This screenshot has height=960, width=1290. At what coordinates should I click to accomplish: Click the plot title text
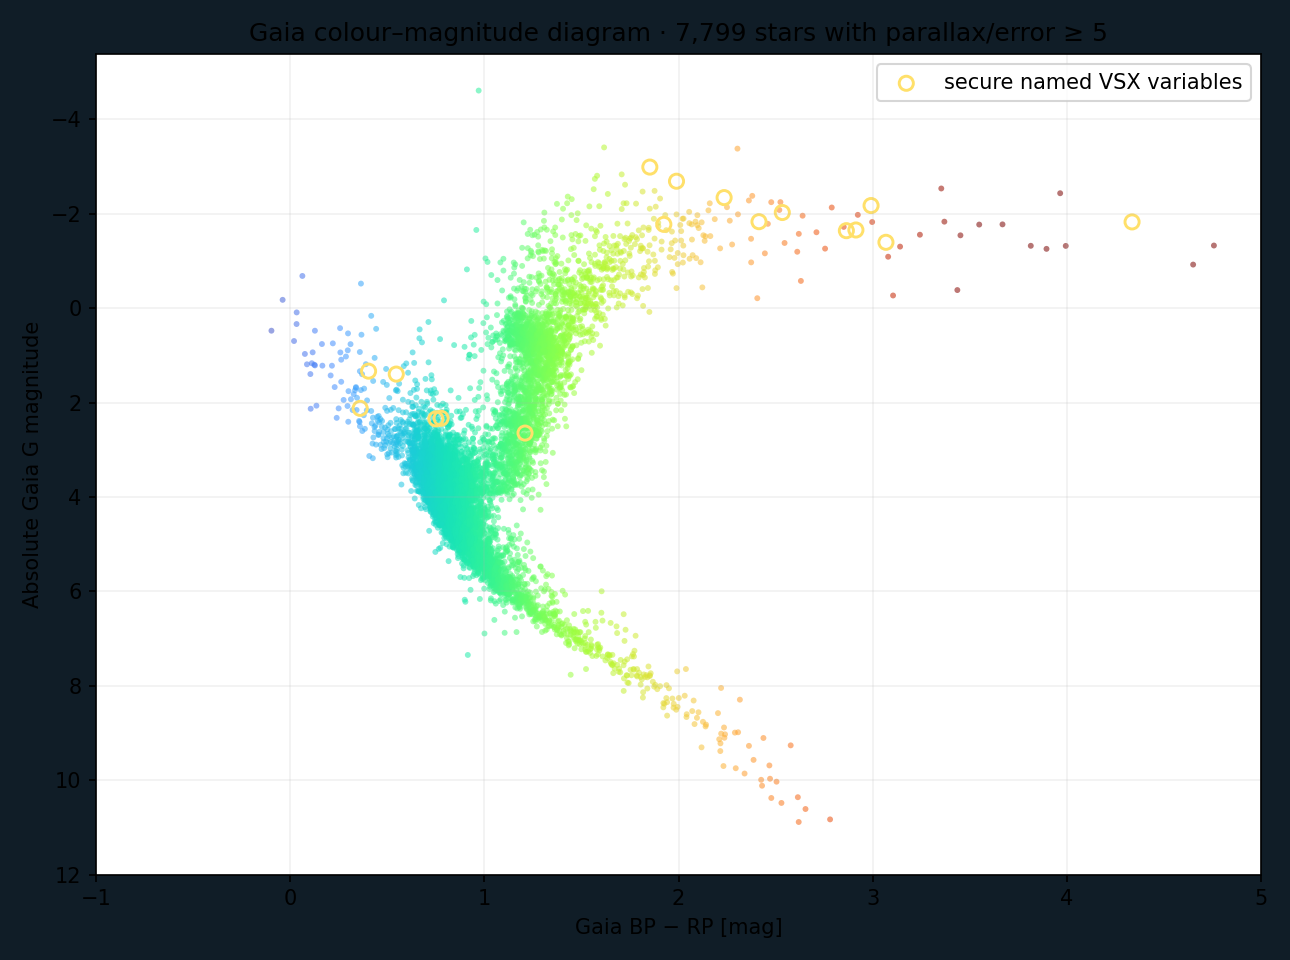(x=678, y=33)
